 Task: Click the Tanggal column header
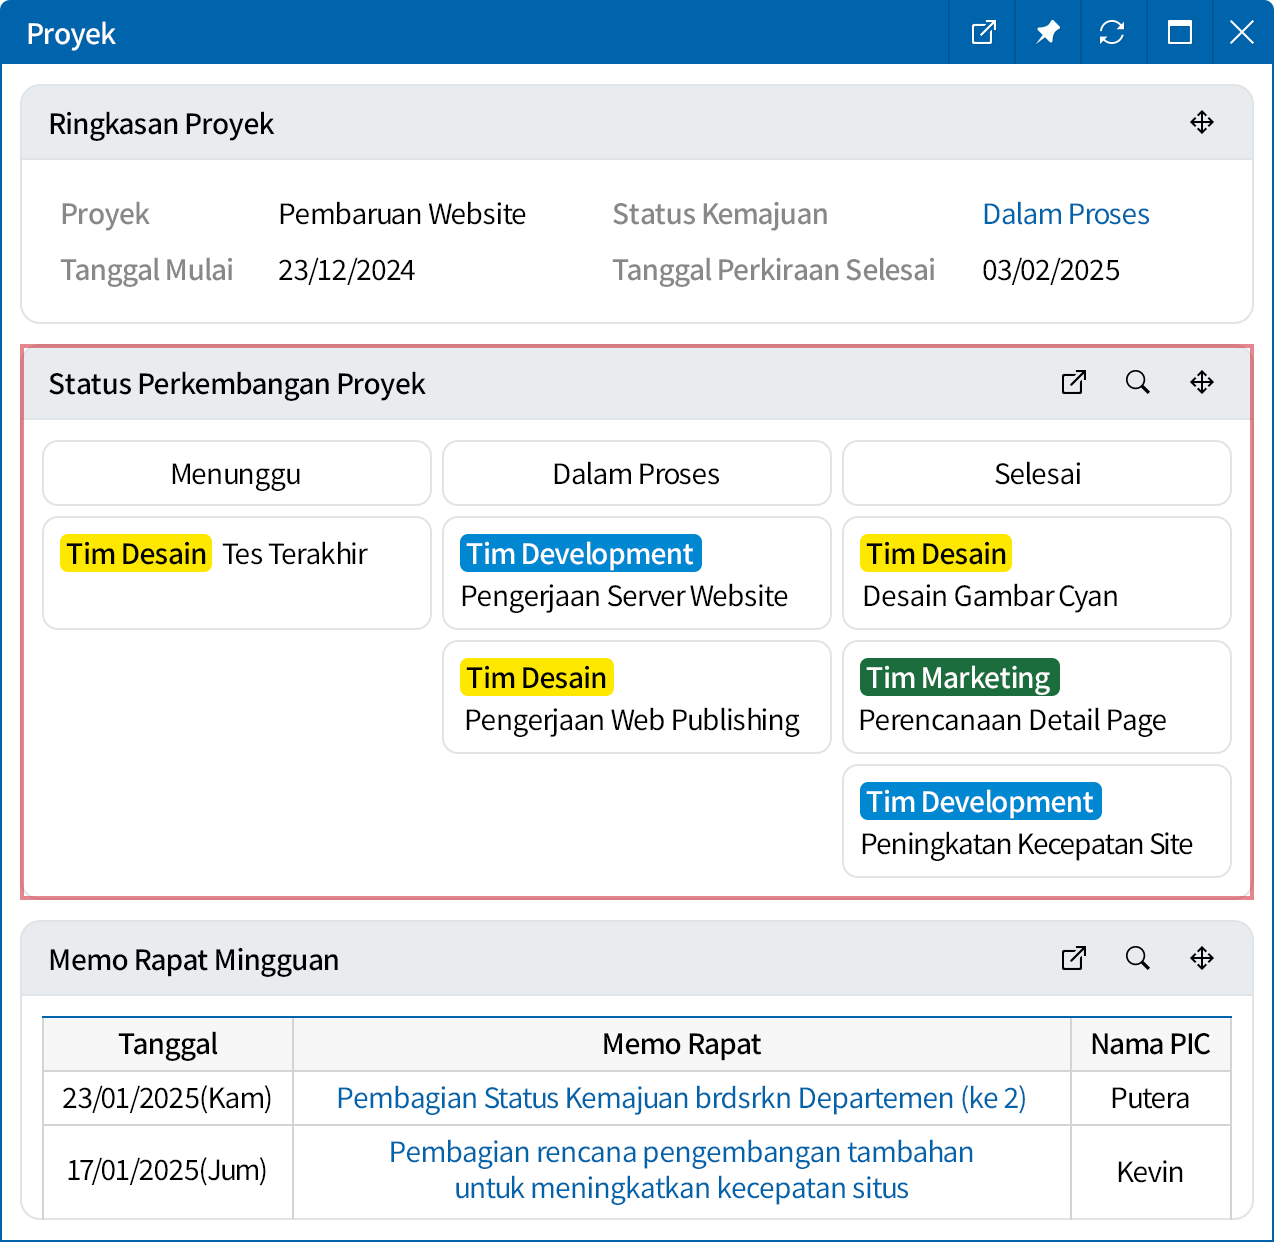168,1044
